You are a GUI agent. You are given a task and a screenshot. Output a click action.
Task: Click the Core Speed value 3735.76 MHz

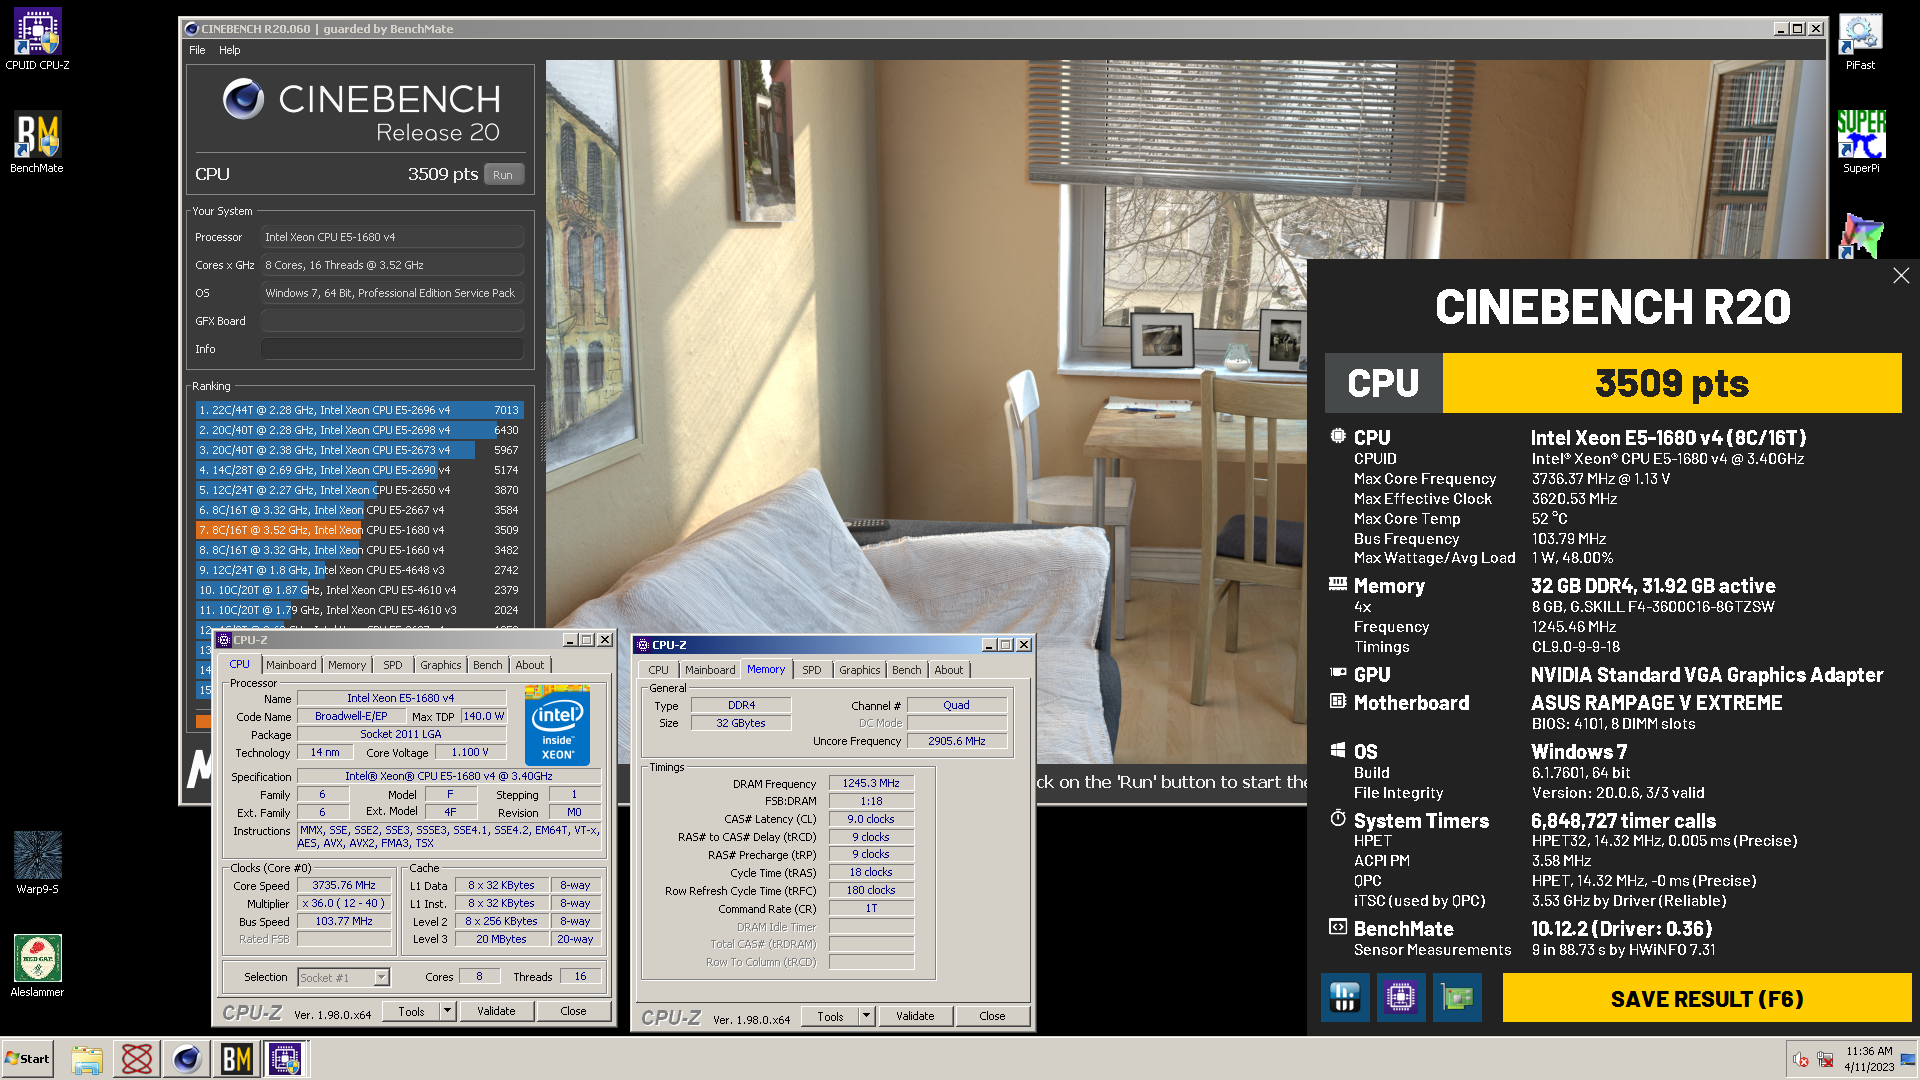point(344,885)
